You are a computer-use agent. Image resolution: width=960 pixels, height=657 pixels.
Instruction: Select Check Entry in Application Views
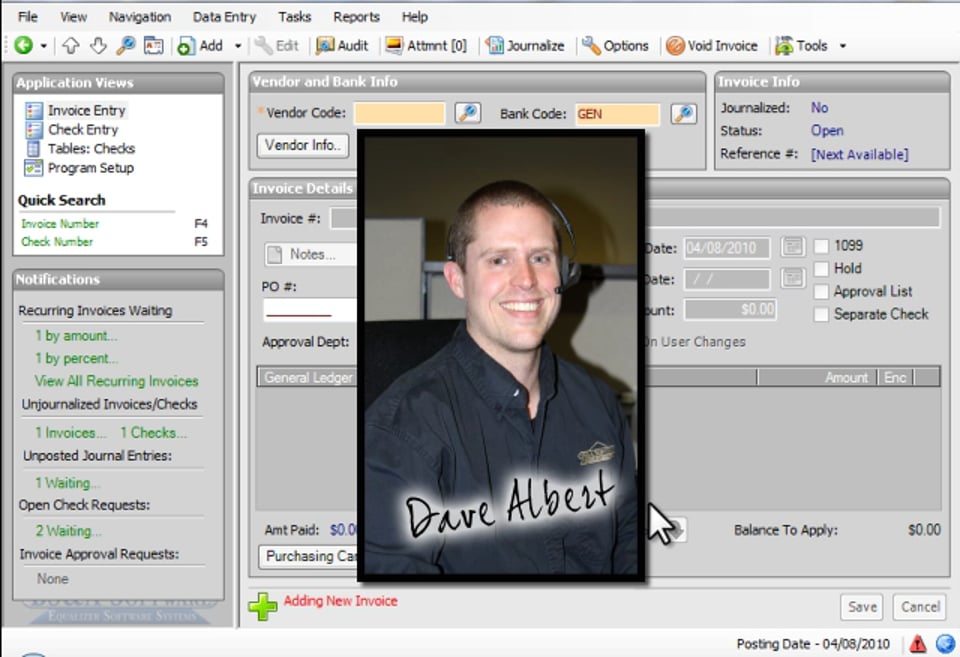pos(72,130)
